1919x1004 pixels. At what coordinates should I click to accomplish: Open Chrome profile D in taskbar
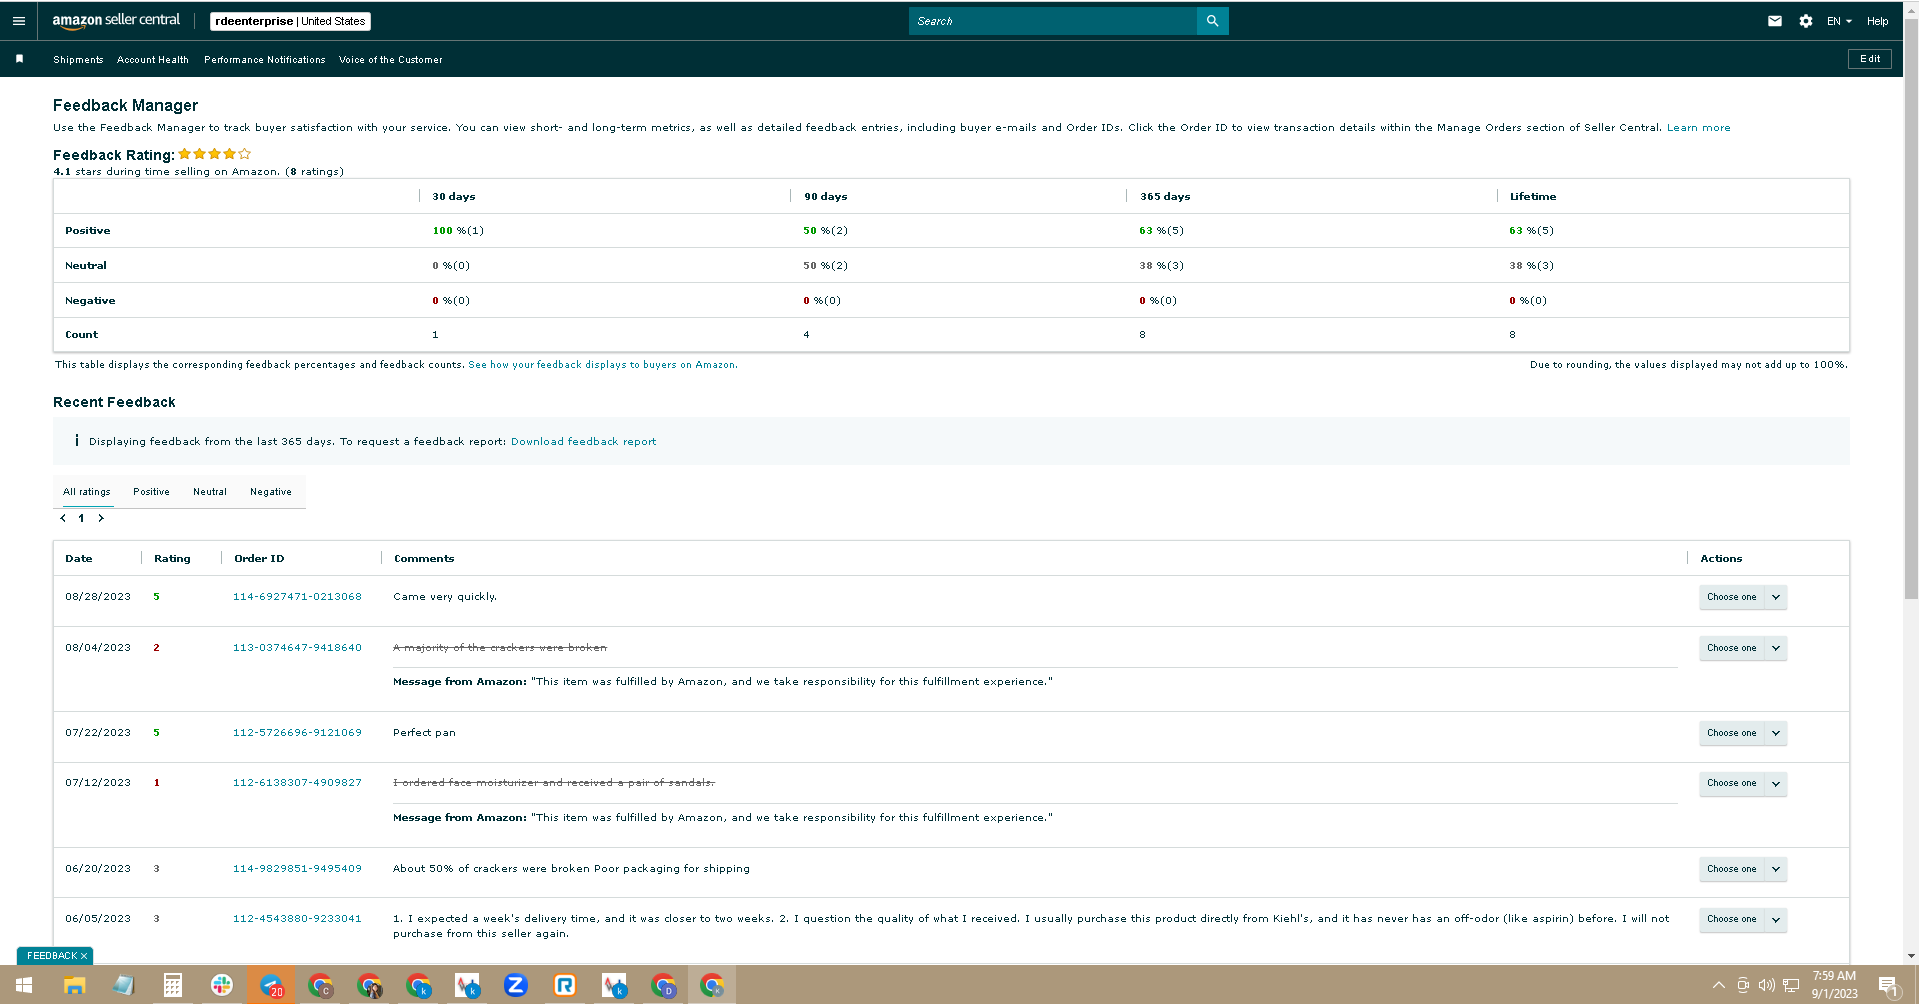(x=663, y=986)
